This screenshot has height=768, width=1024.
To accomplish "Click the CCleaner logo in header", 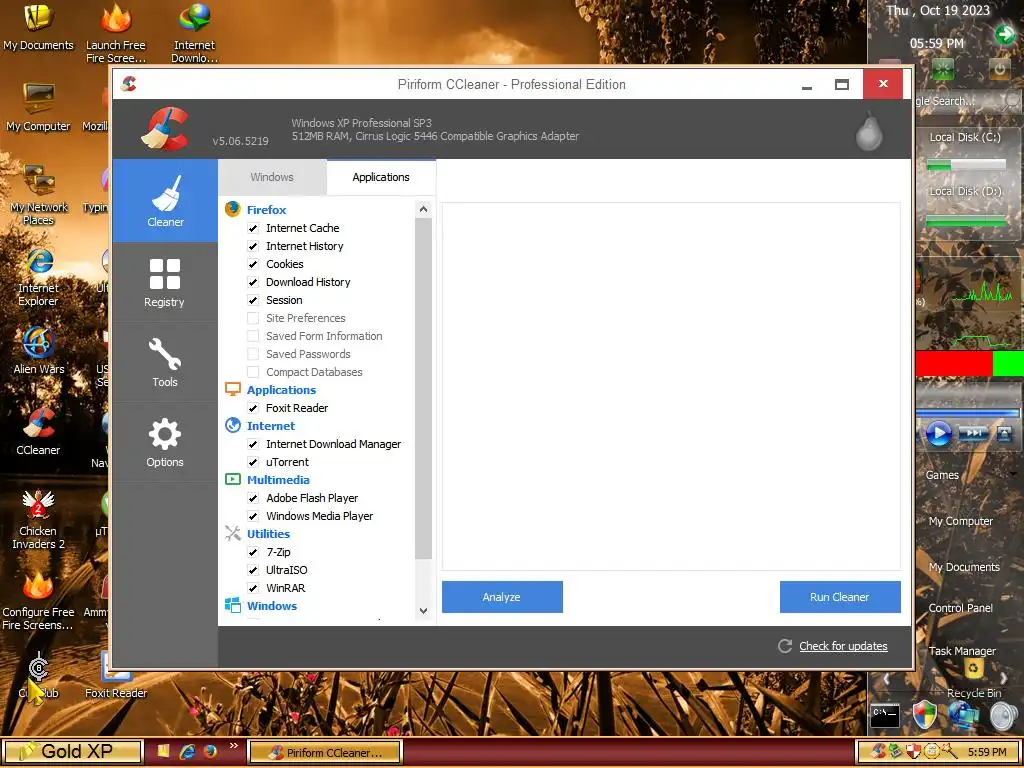I will click(x=165, y=128).
